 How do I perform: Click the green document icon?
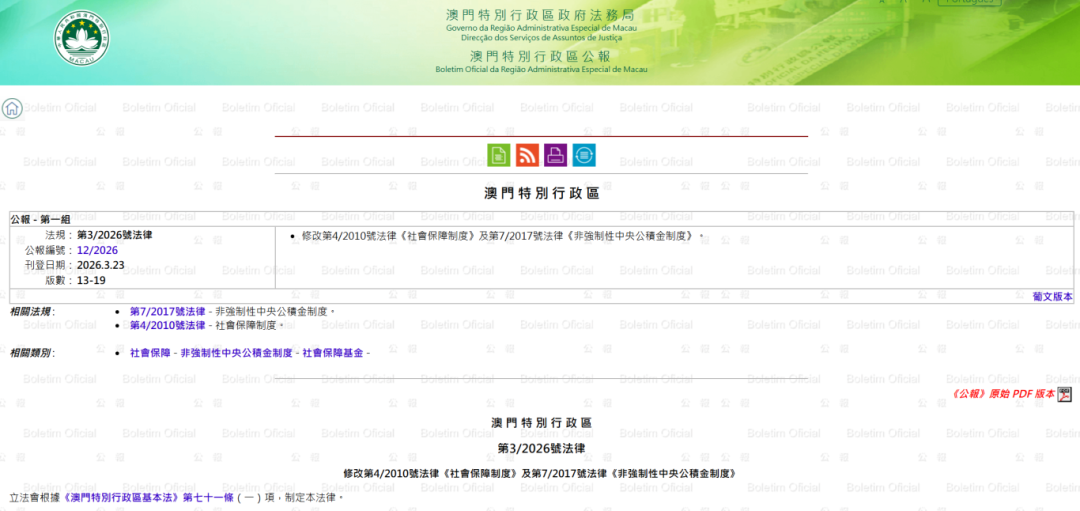(x=498, y=155)
